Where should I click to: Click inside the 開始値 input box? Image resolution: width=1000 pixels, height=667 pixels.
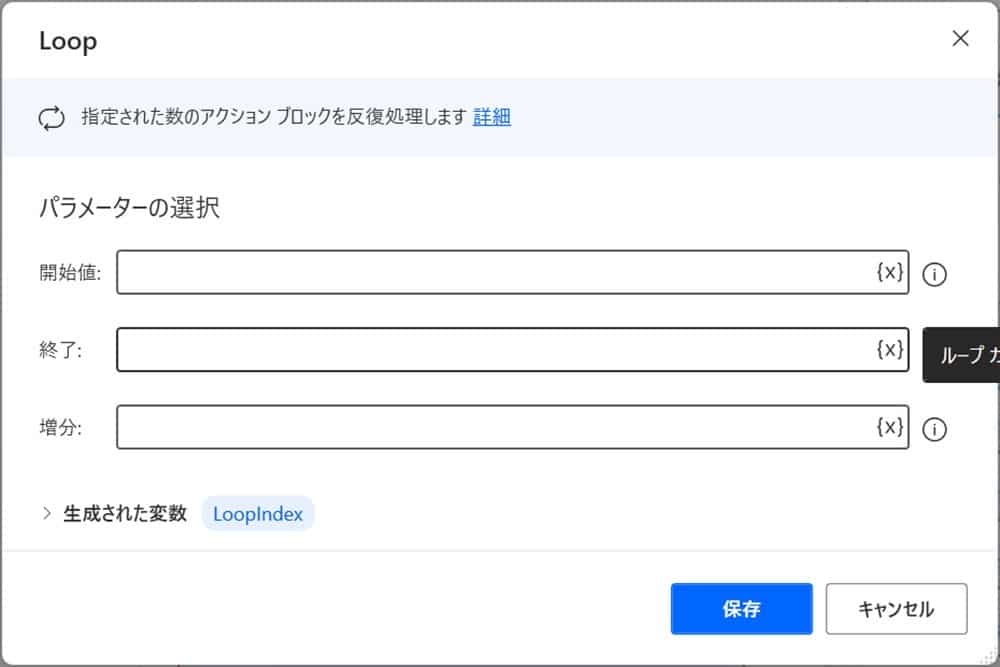click(450, 272)
